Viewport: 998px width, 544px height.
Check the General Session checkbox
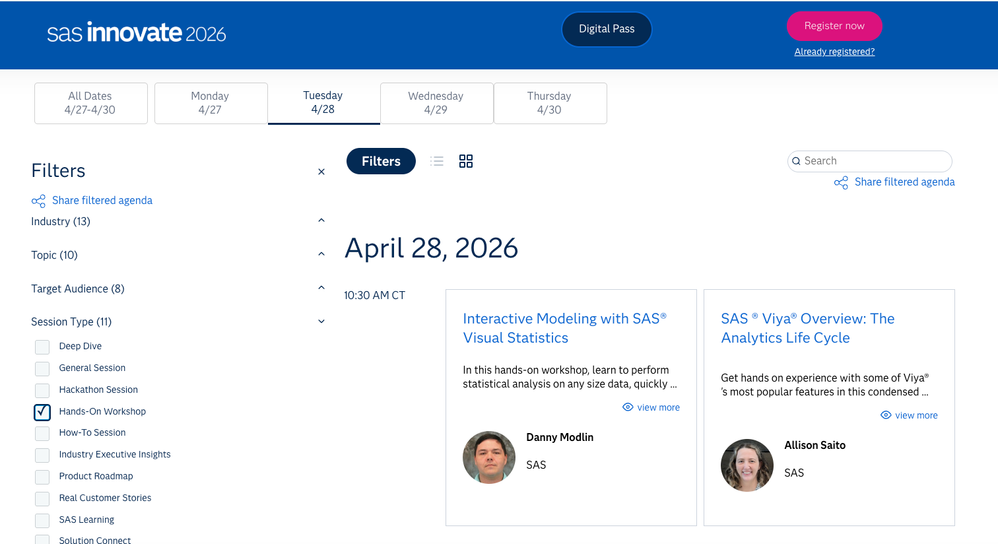coord(42,368)
